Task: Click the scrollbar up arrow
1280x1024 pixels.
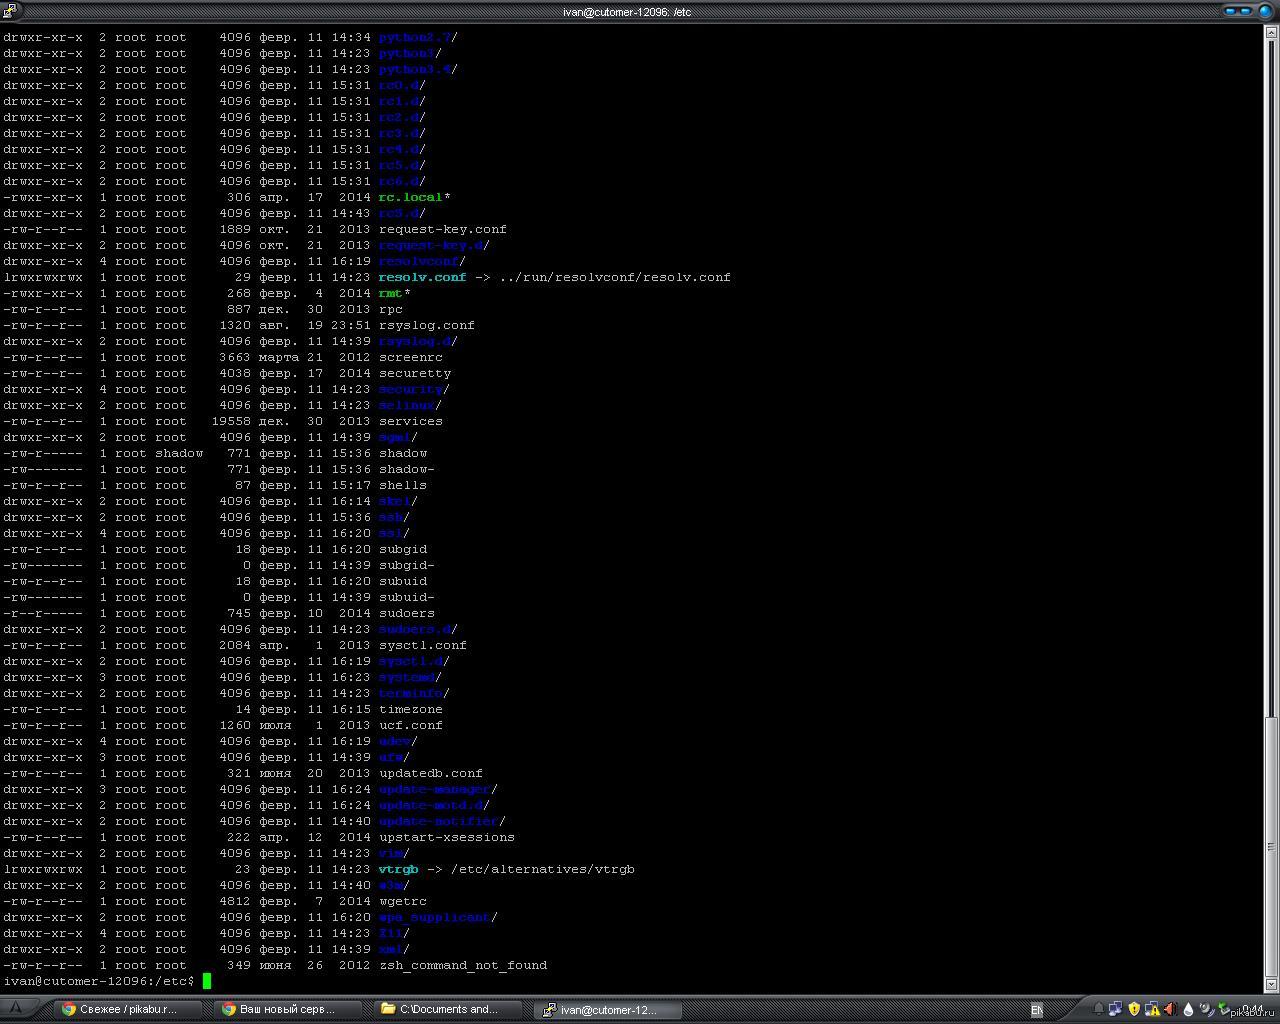Action: coord(1271,32)
